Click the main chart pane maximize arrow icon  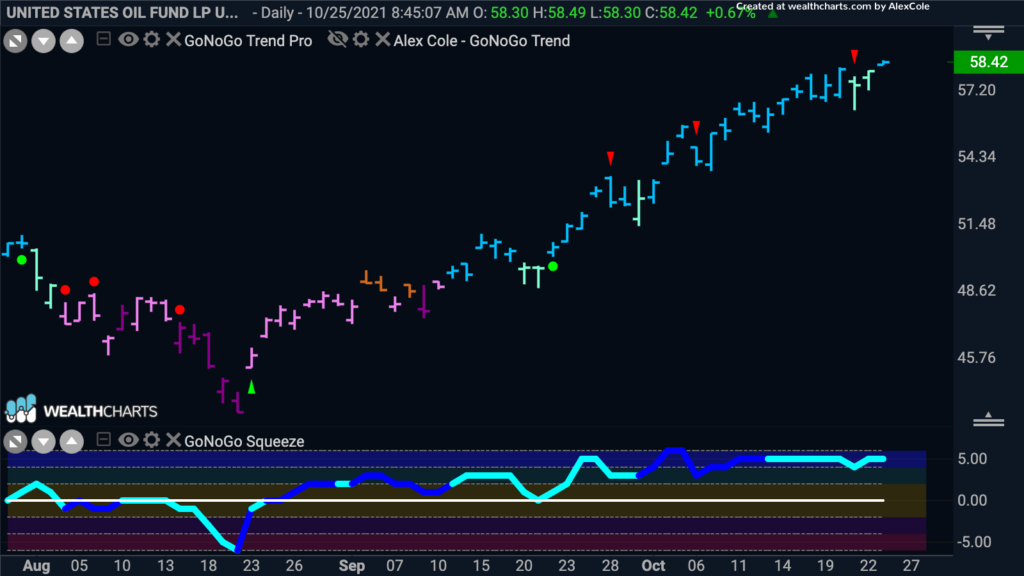pos(16,41)
